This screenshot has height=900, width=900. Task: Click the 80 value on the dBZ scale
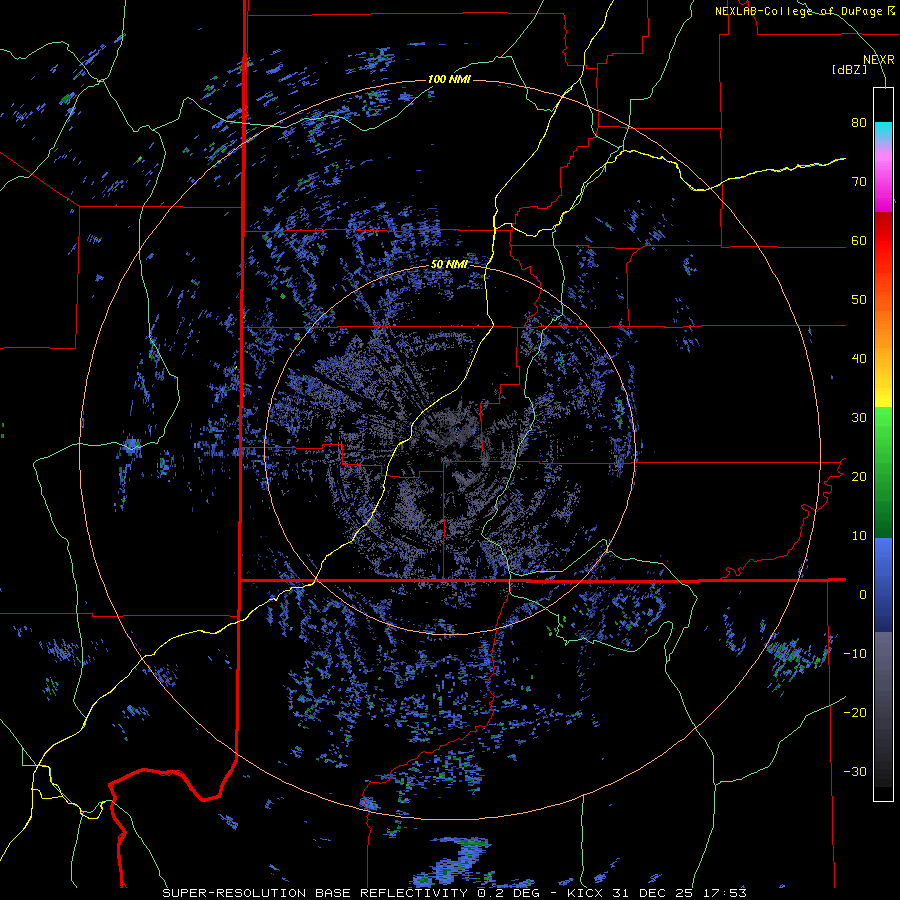coord(859,123)
